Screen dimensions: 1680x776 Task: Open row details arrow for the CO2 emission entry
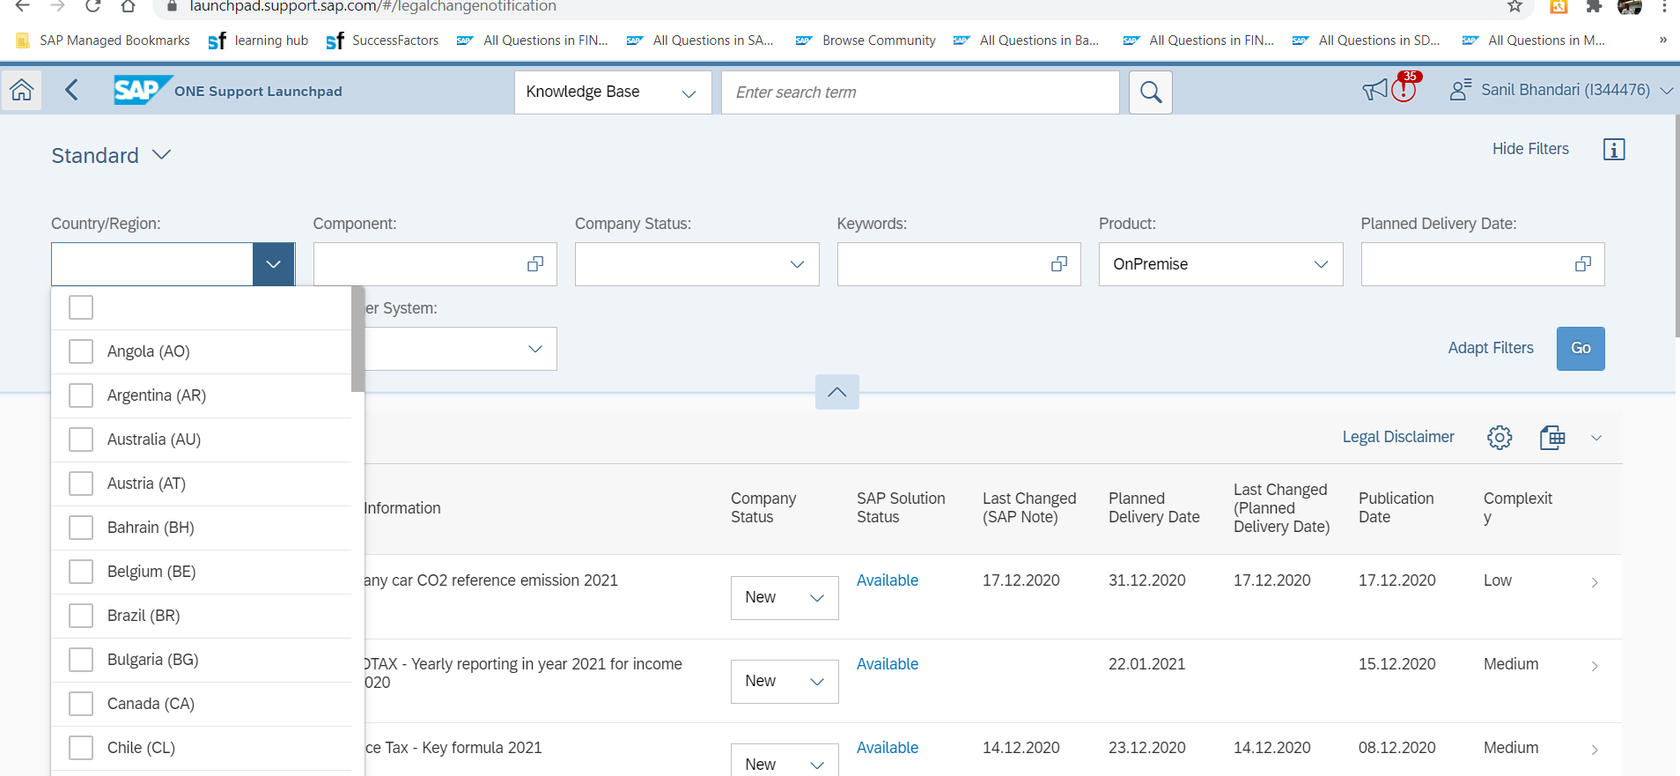1595,582
